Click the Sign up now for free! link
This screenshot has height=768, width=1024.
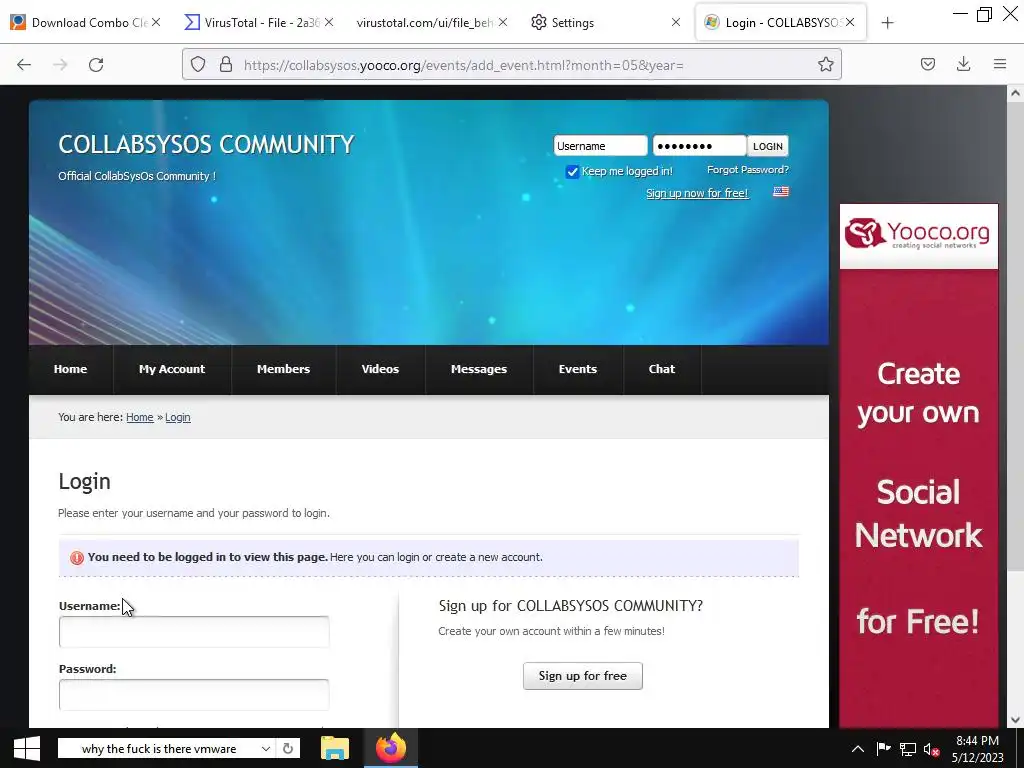pos(697,193)
